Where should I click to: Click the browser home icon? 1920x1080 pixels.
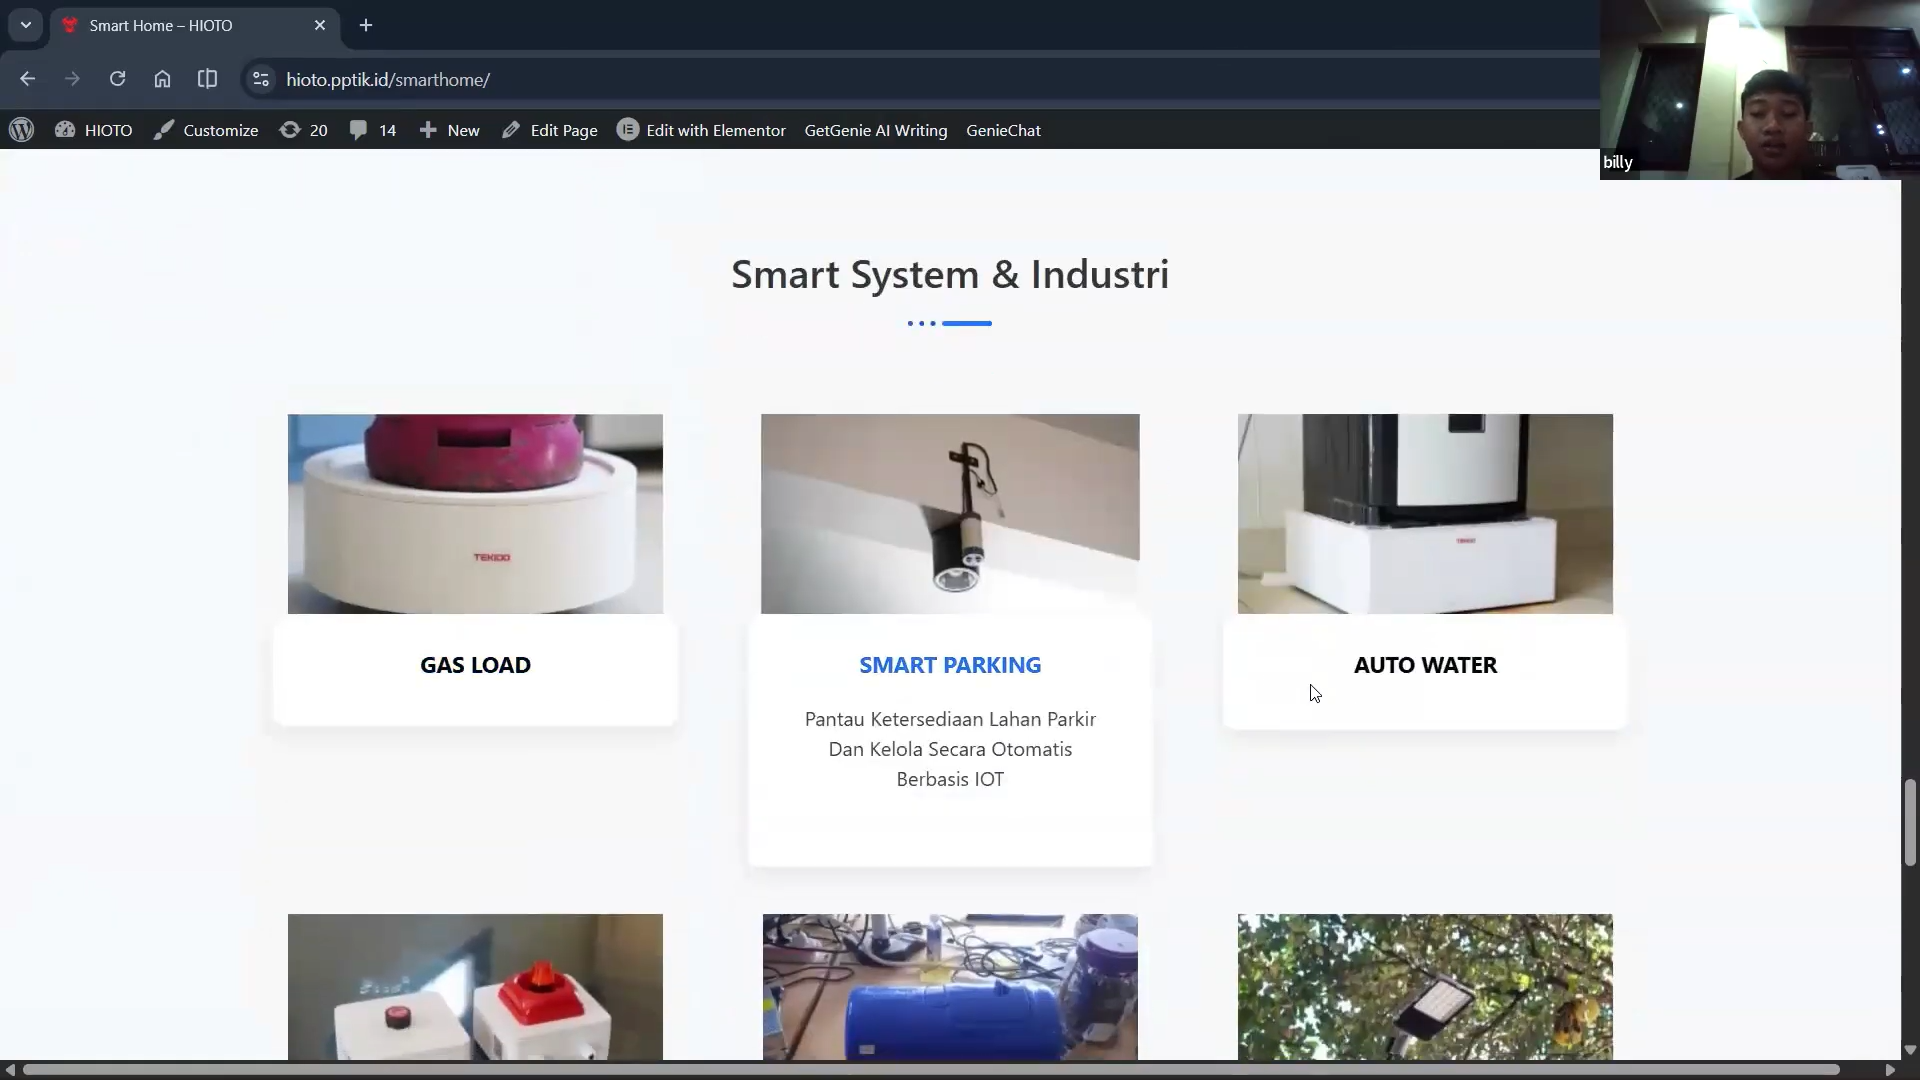pos(162,79)
